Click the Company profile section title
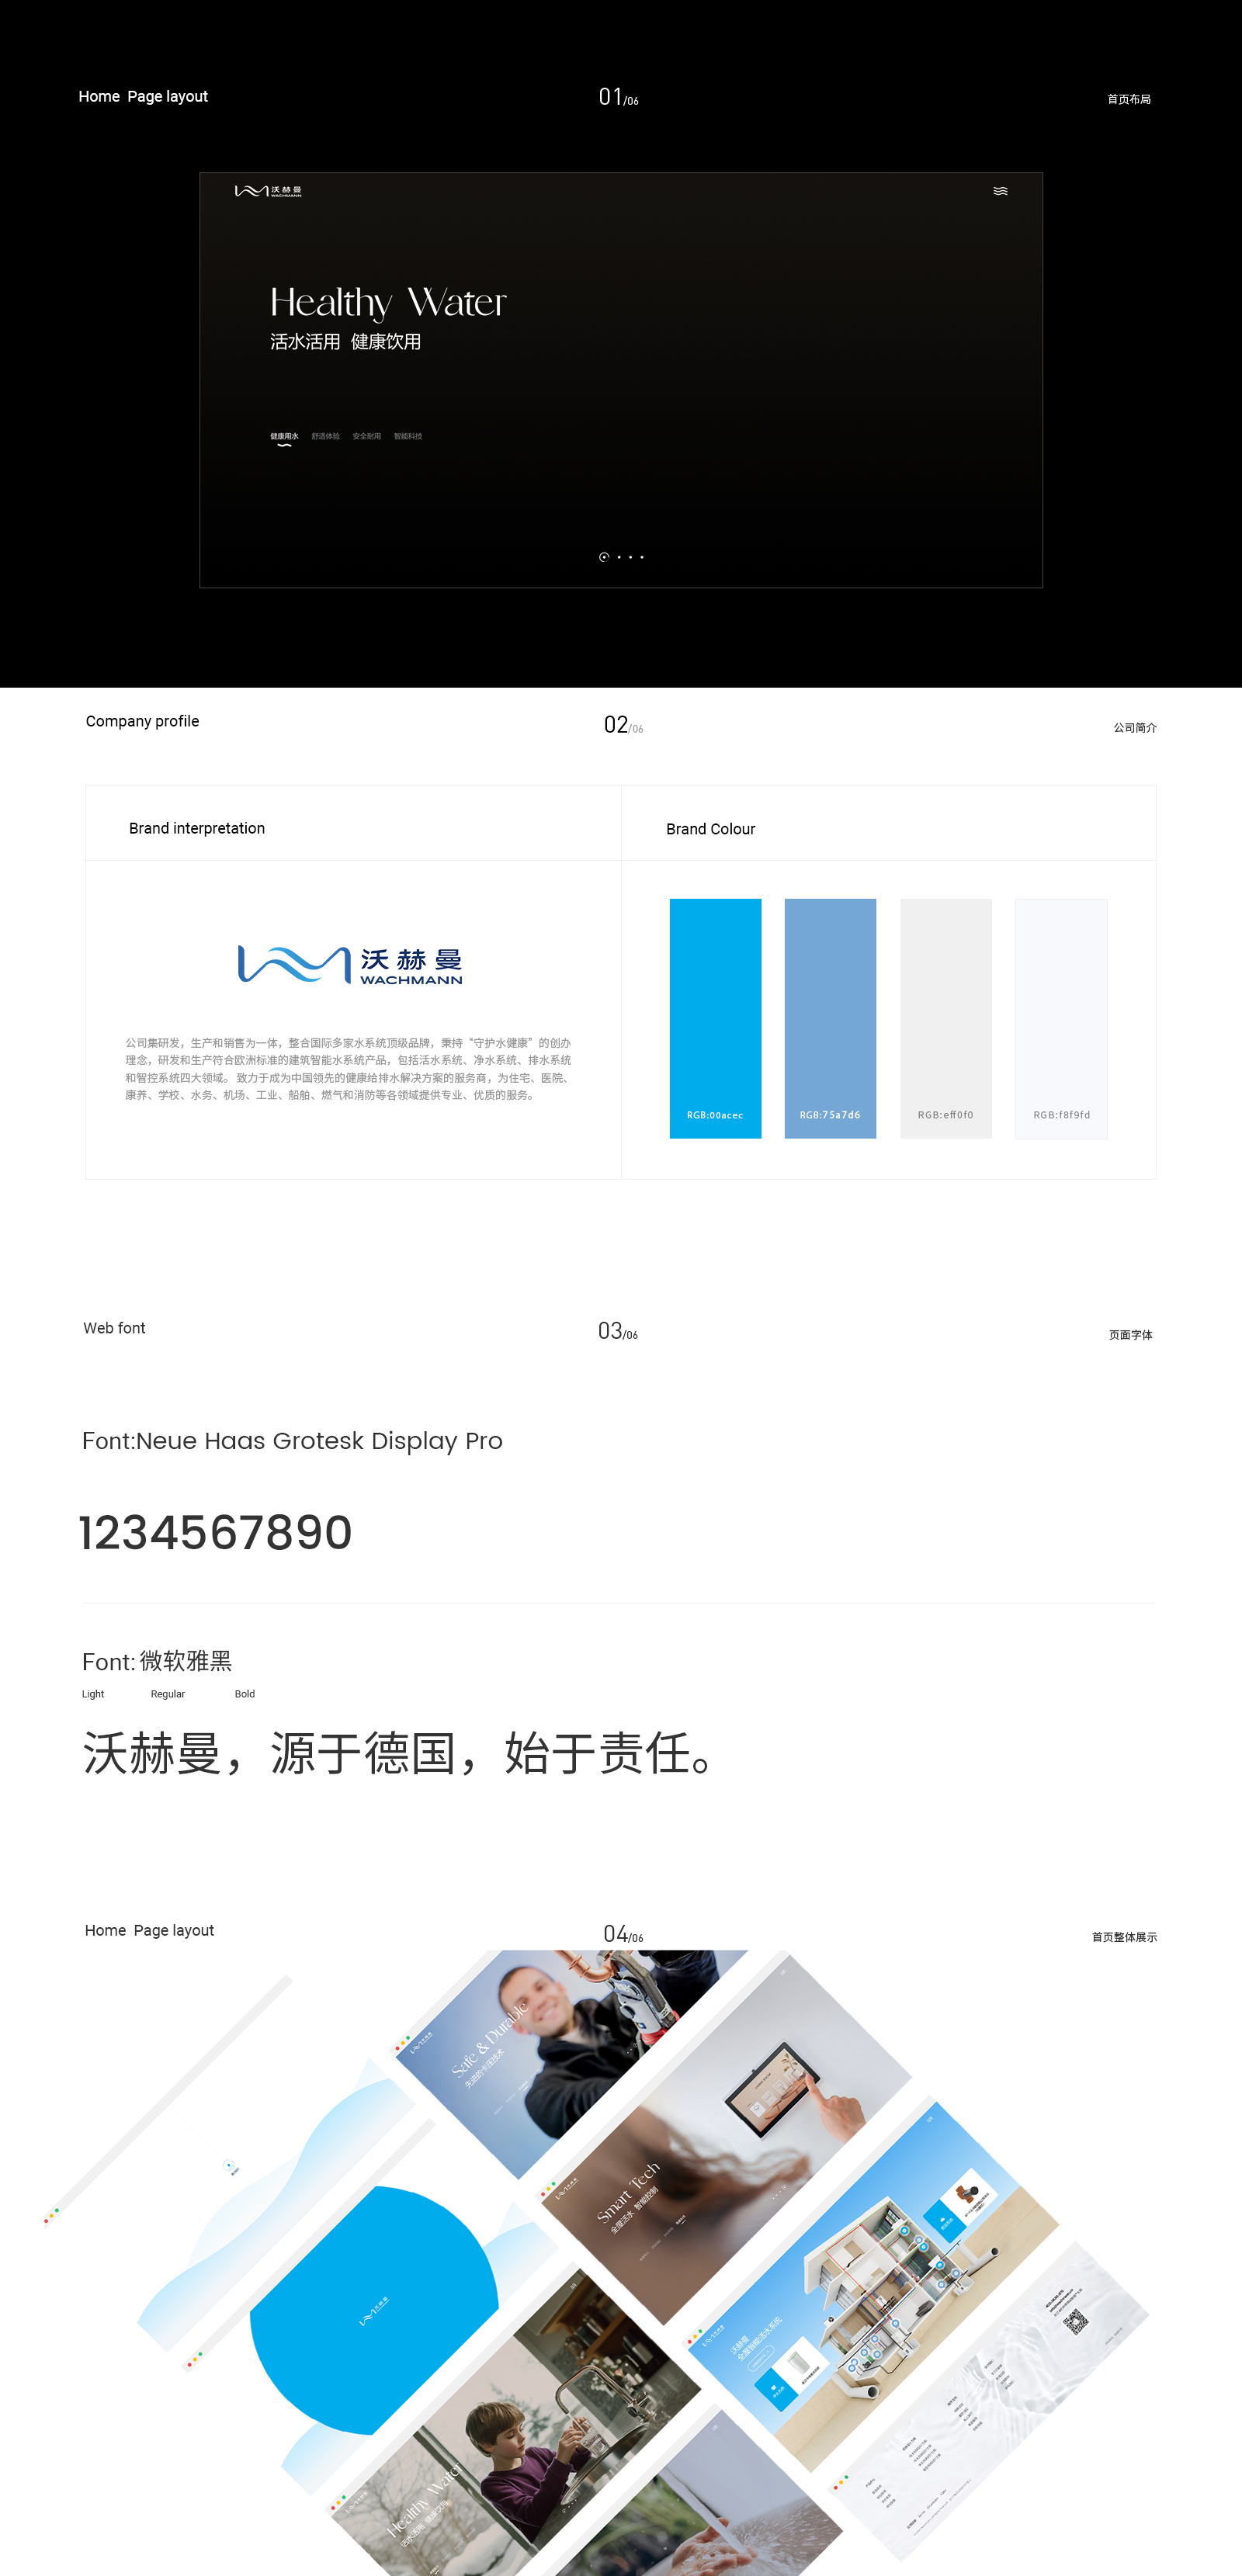Image resolution: width=1242 pixels, height=2576 pixels. click(142, 721)
